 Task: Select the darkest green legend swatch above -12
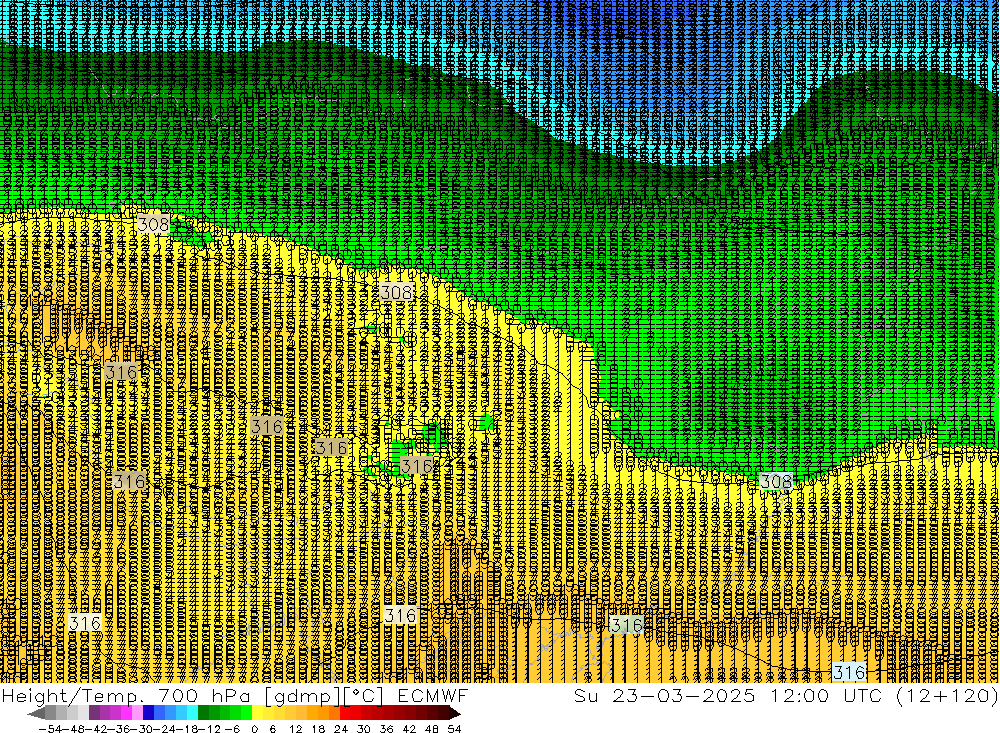203,712
